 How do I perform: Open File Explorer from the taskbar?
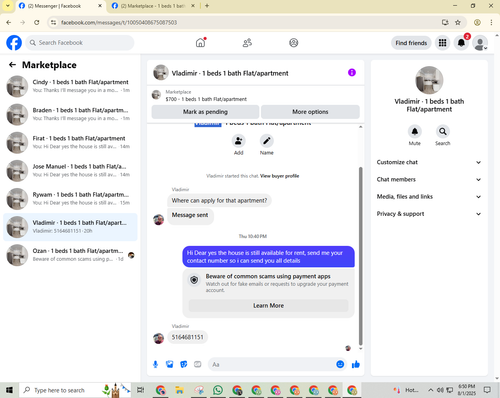(x=180, y=390)
